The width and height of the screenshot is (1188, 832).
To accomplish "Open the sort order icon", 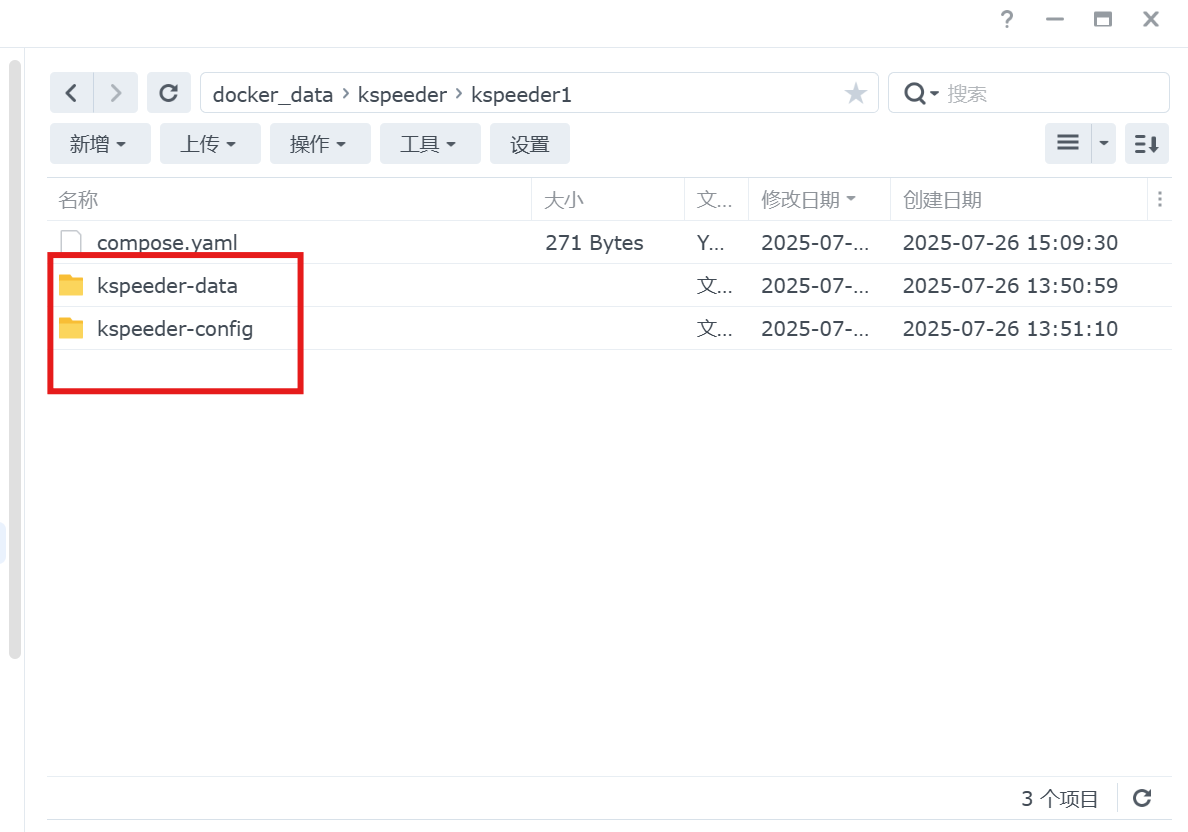I will [1147, 144].
